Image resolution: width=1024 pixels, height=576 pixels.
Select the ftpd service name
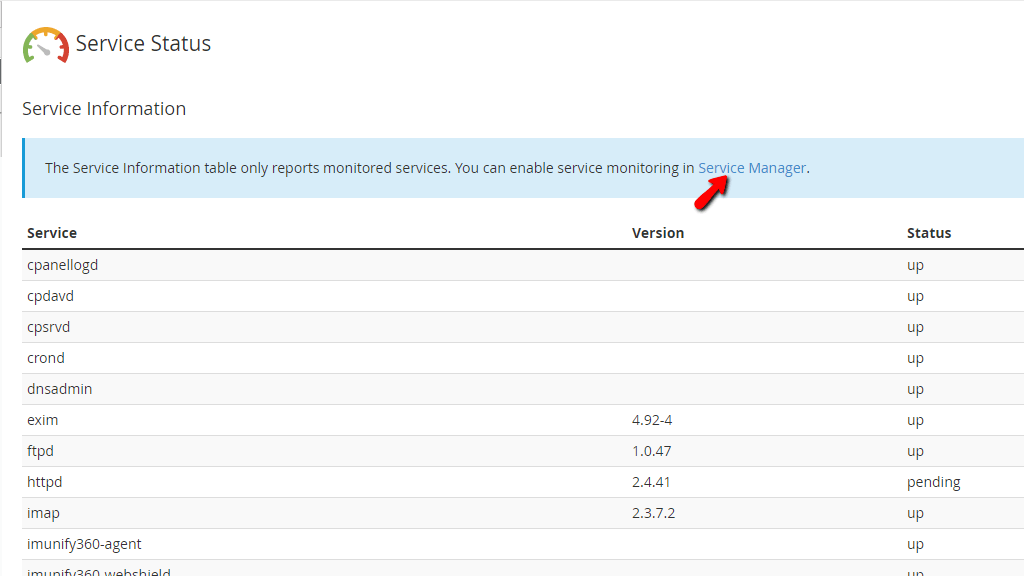[x=40, y=451]
